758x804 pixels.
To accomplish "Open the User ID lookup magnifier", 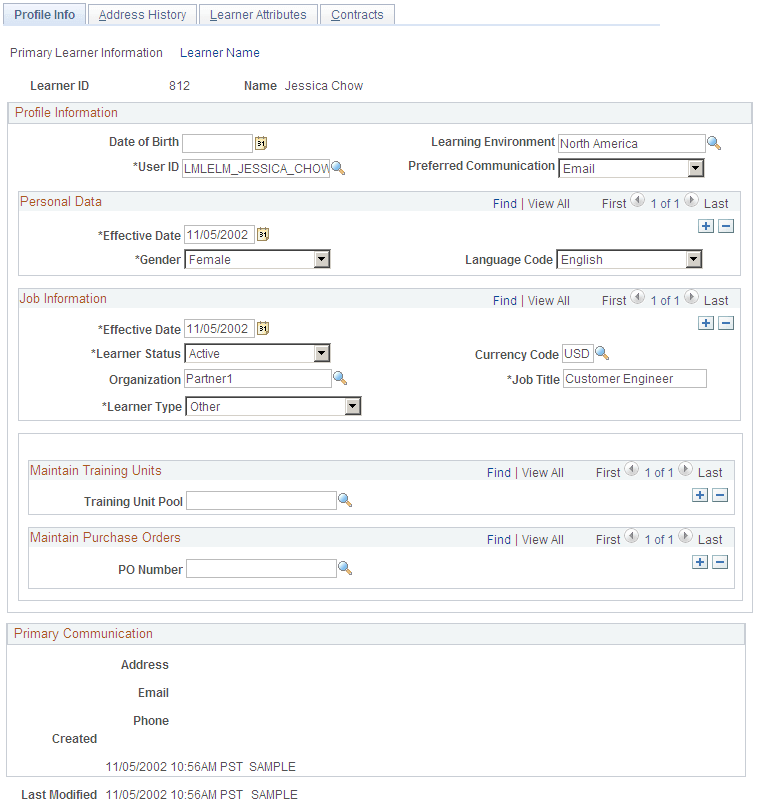I will pos(339,168).
